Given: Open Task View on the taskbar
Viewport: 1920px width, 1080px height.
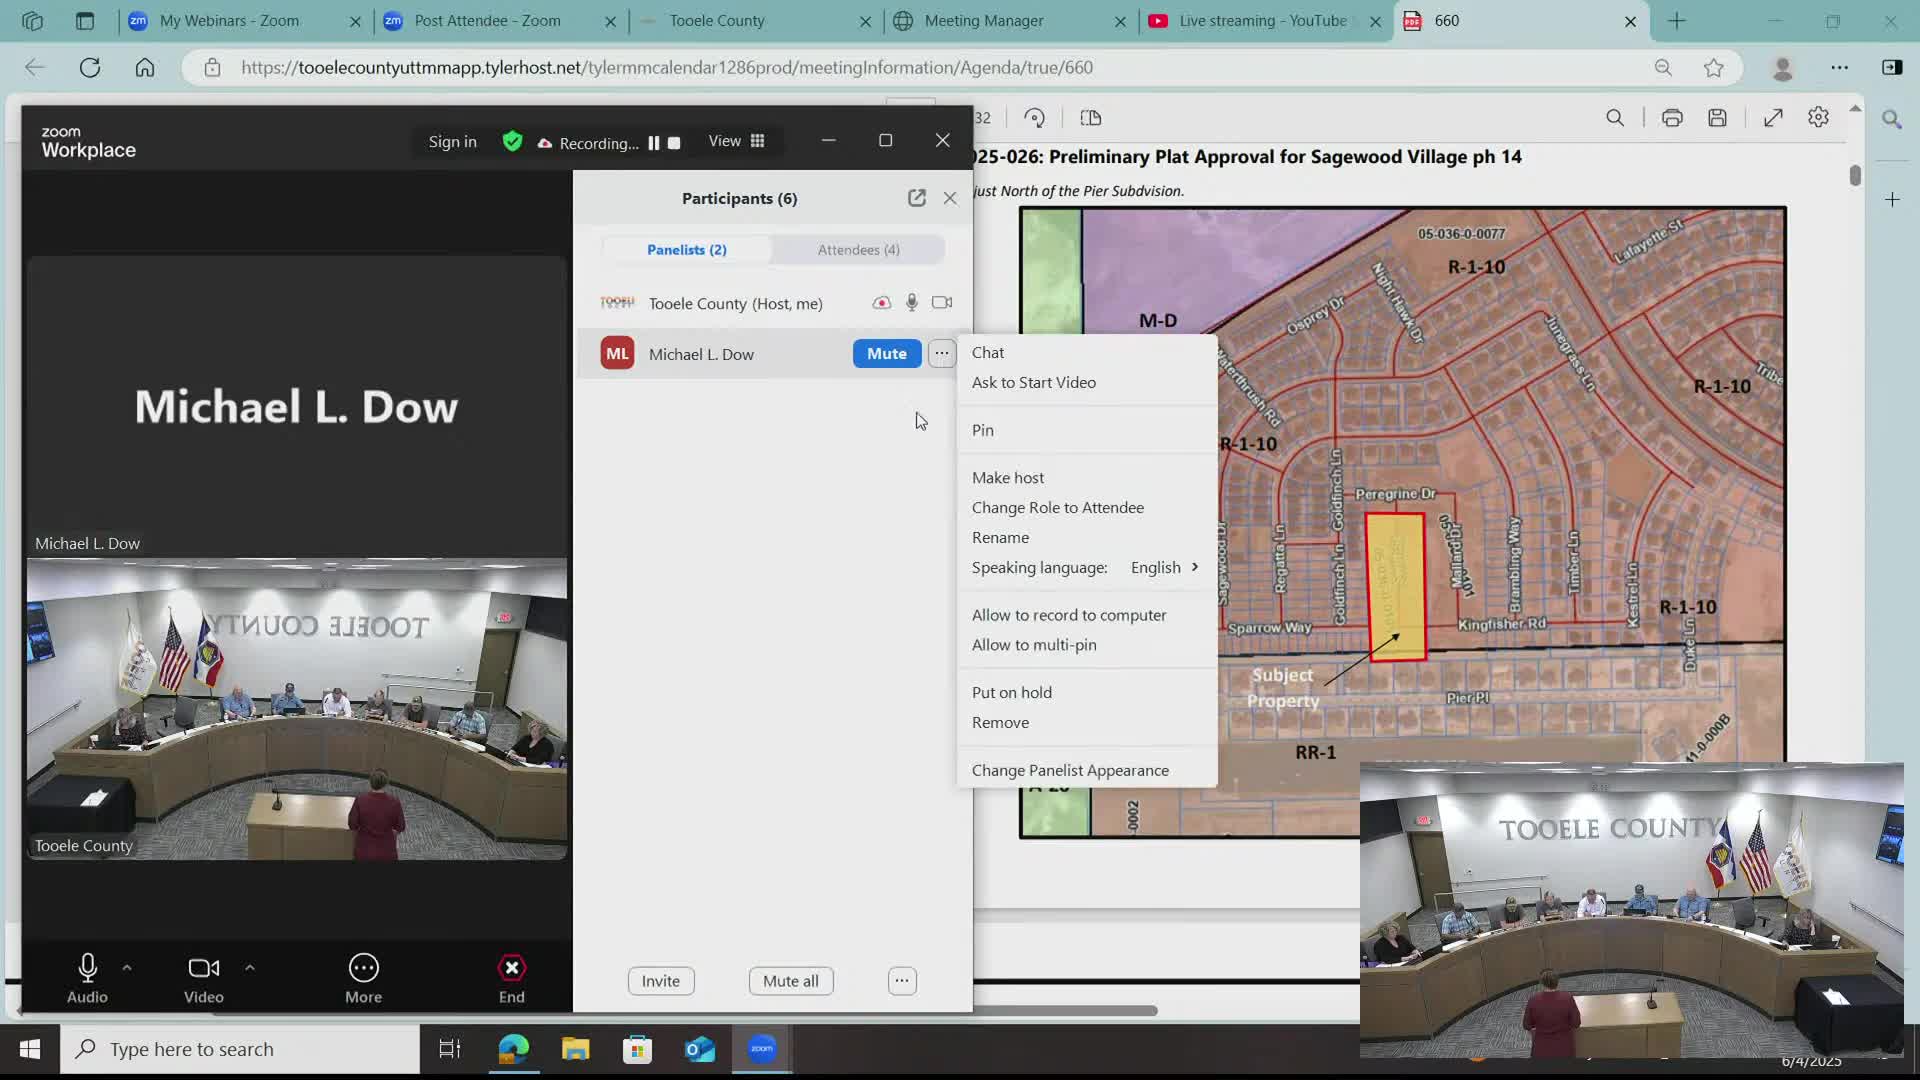Looking at the screenshot, I should tap(450, 1049).
